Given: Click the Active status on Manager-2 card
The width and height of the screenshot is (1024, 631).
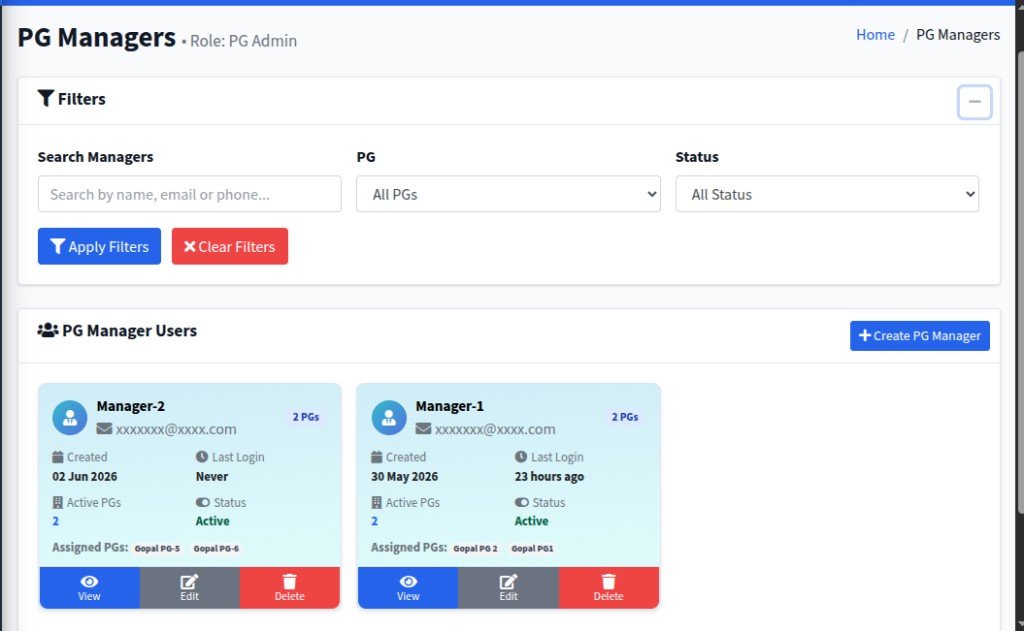Looking at the screenshot, I should 212,521.
